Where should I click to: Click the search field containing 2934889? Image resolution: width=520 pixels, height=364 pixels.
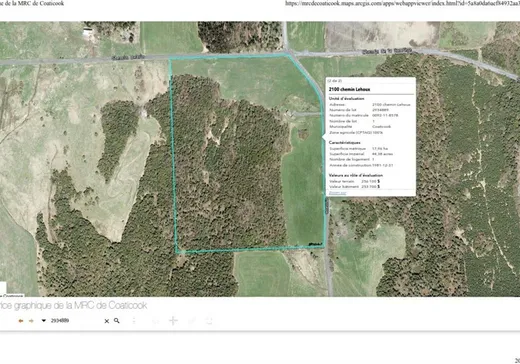pos(76,321)
